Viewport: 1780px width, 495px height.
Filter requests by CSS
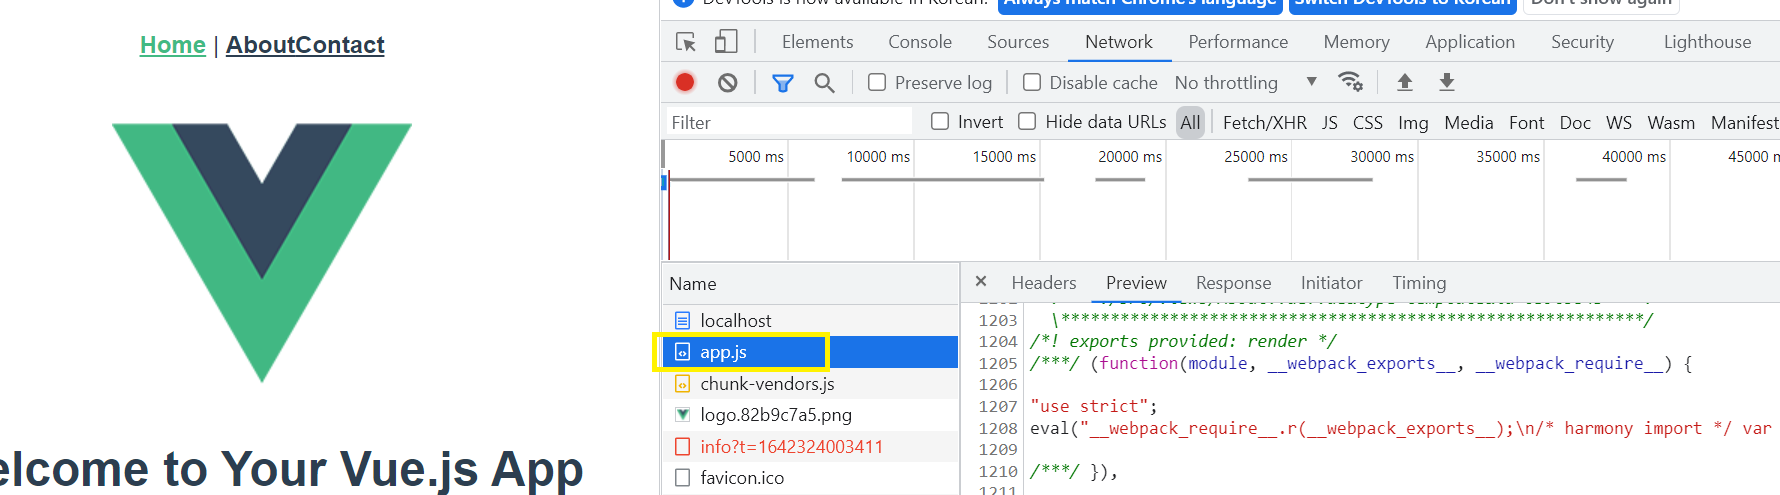(1367, 122)
